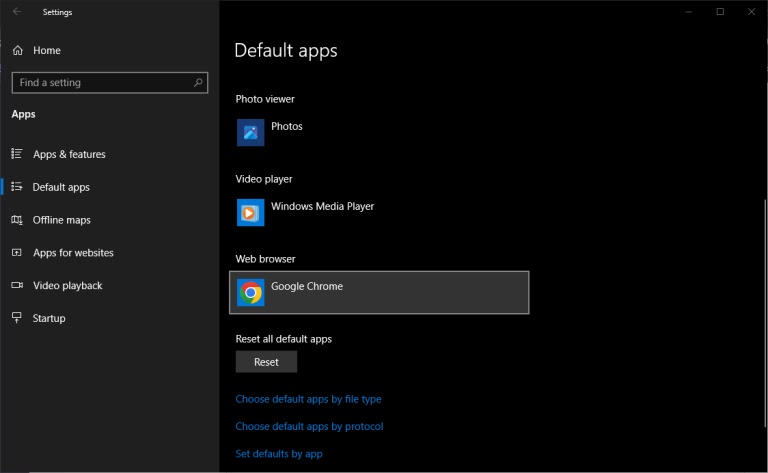Image resolution: width=768 pixels, height=473 pixels.
Task: Click the search magnifier icon
Action: [198, 82]
